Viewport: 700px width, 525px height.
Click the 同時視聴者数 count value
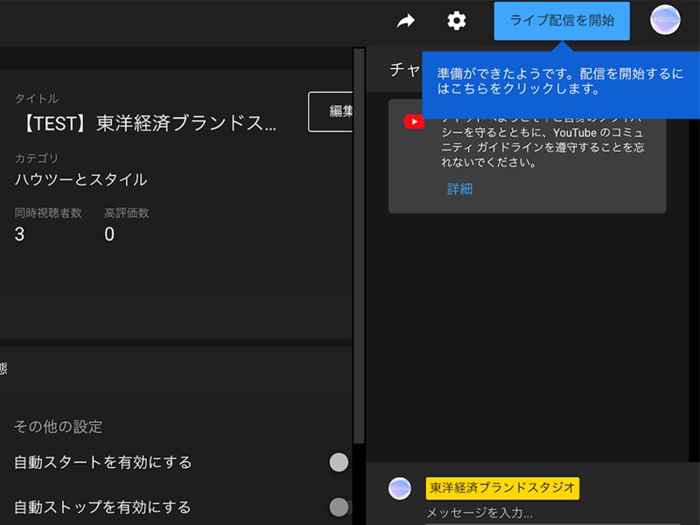coord(20,235)
